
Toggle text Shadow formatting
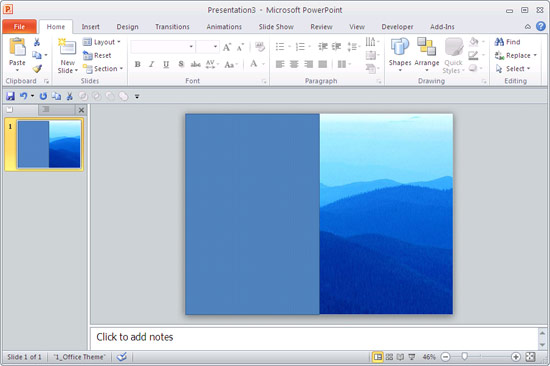coord(181,64)
